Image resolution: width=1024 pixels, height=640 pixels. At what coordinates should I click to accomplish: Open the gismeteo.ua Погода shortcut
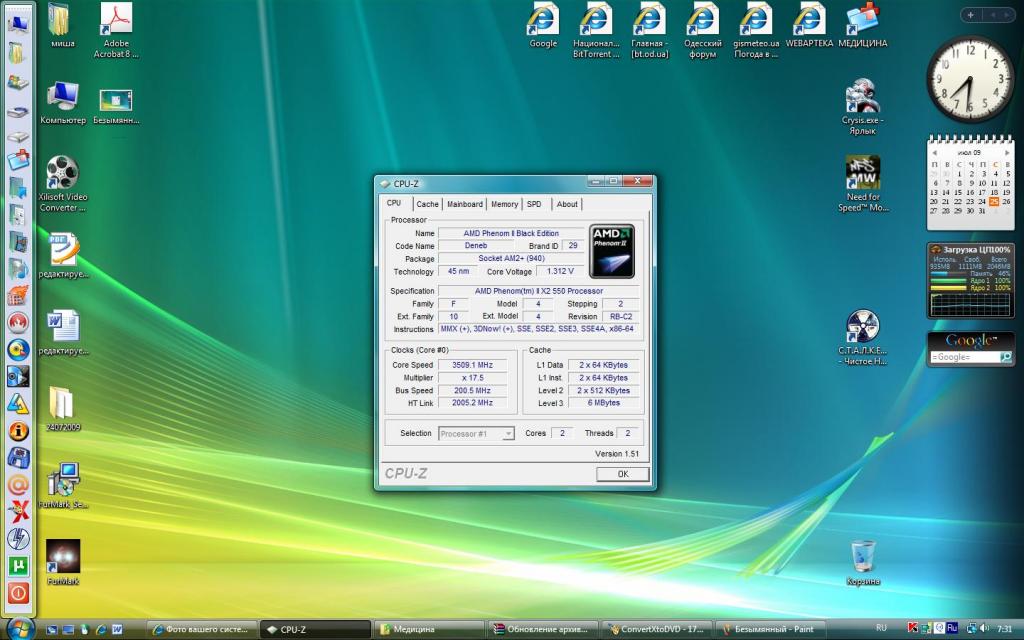pos(756,30)
